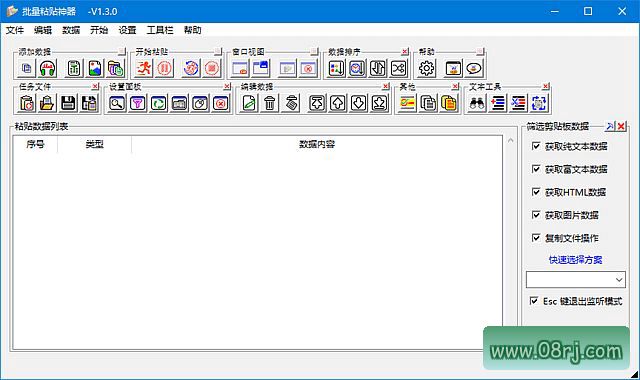Click the move-to-top arrow icon

317,103
